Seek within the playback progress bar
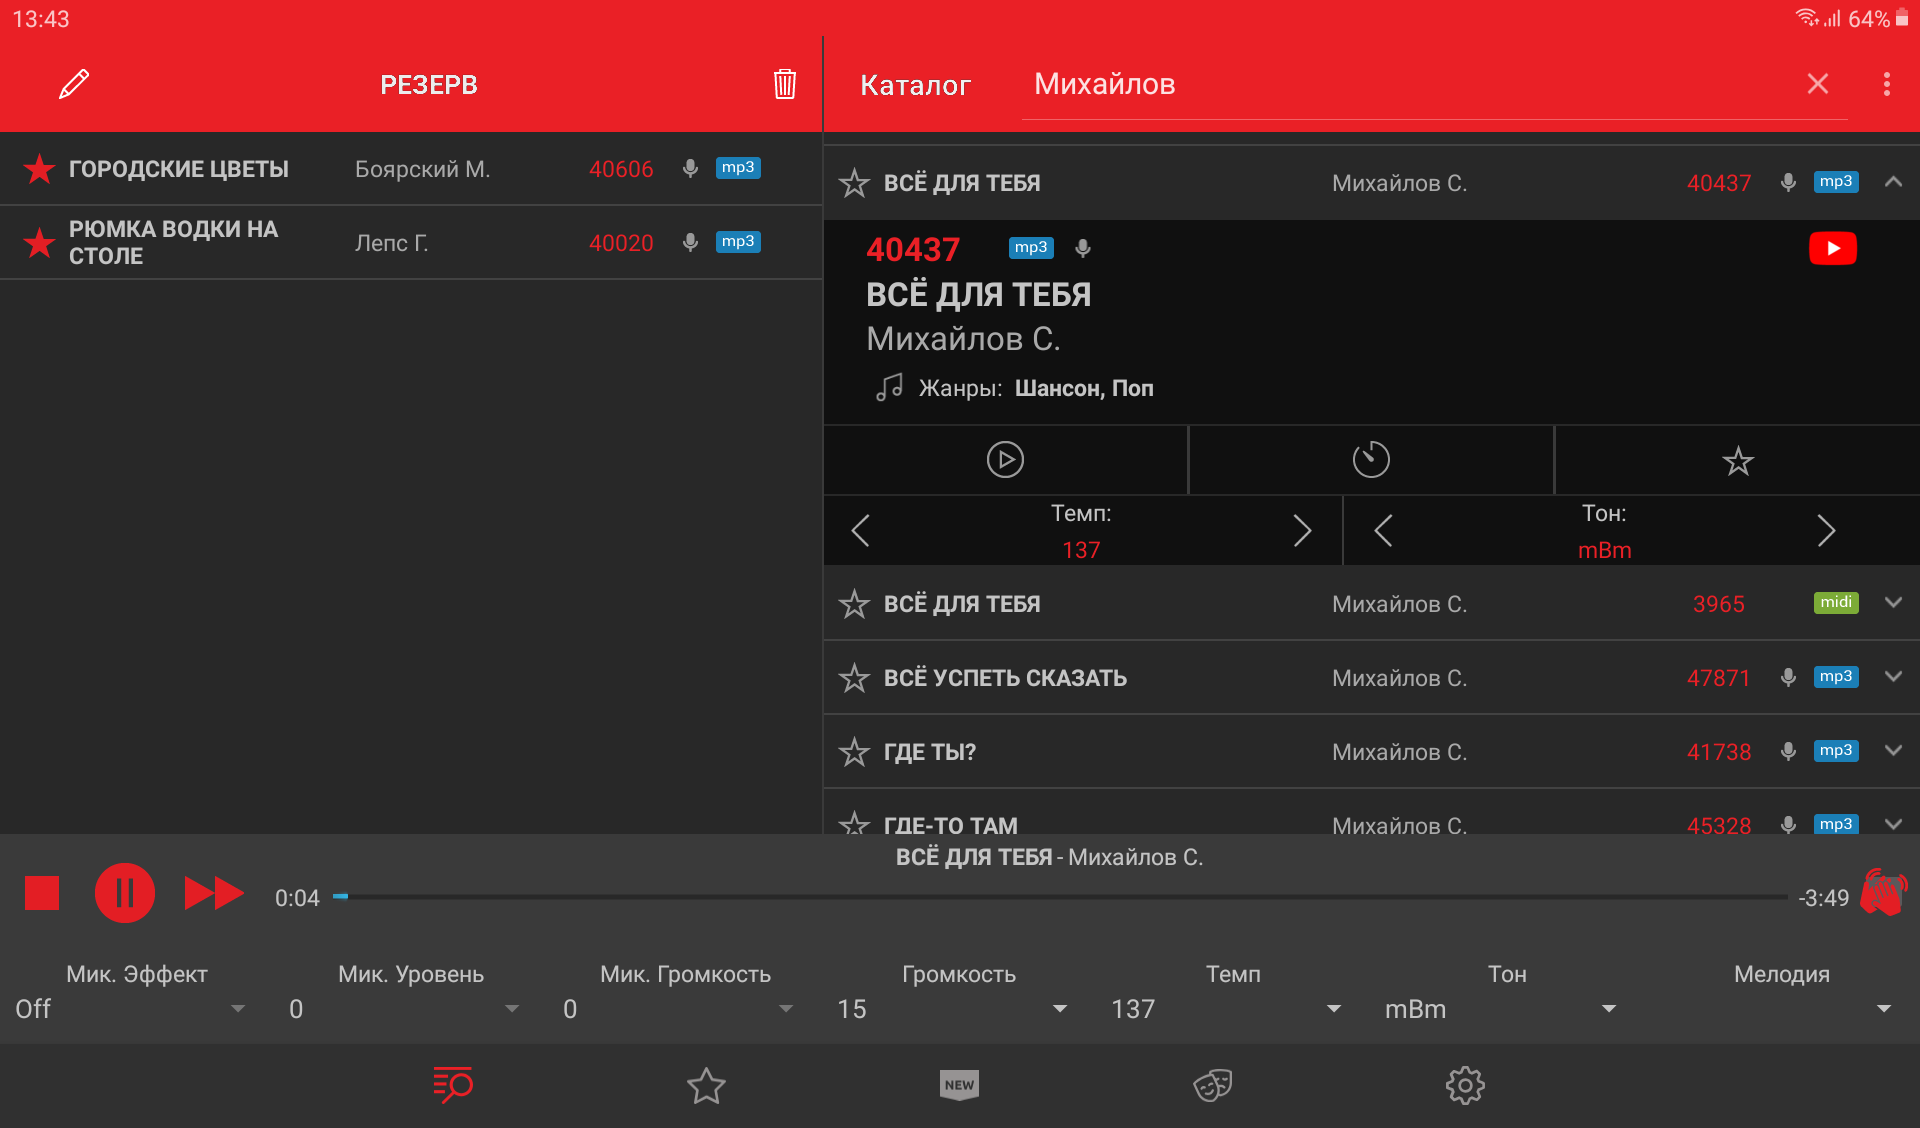This screenshot has width=1920, height=1128. pyautogui.click(x=1060, y=897)
